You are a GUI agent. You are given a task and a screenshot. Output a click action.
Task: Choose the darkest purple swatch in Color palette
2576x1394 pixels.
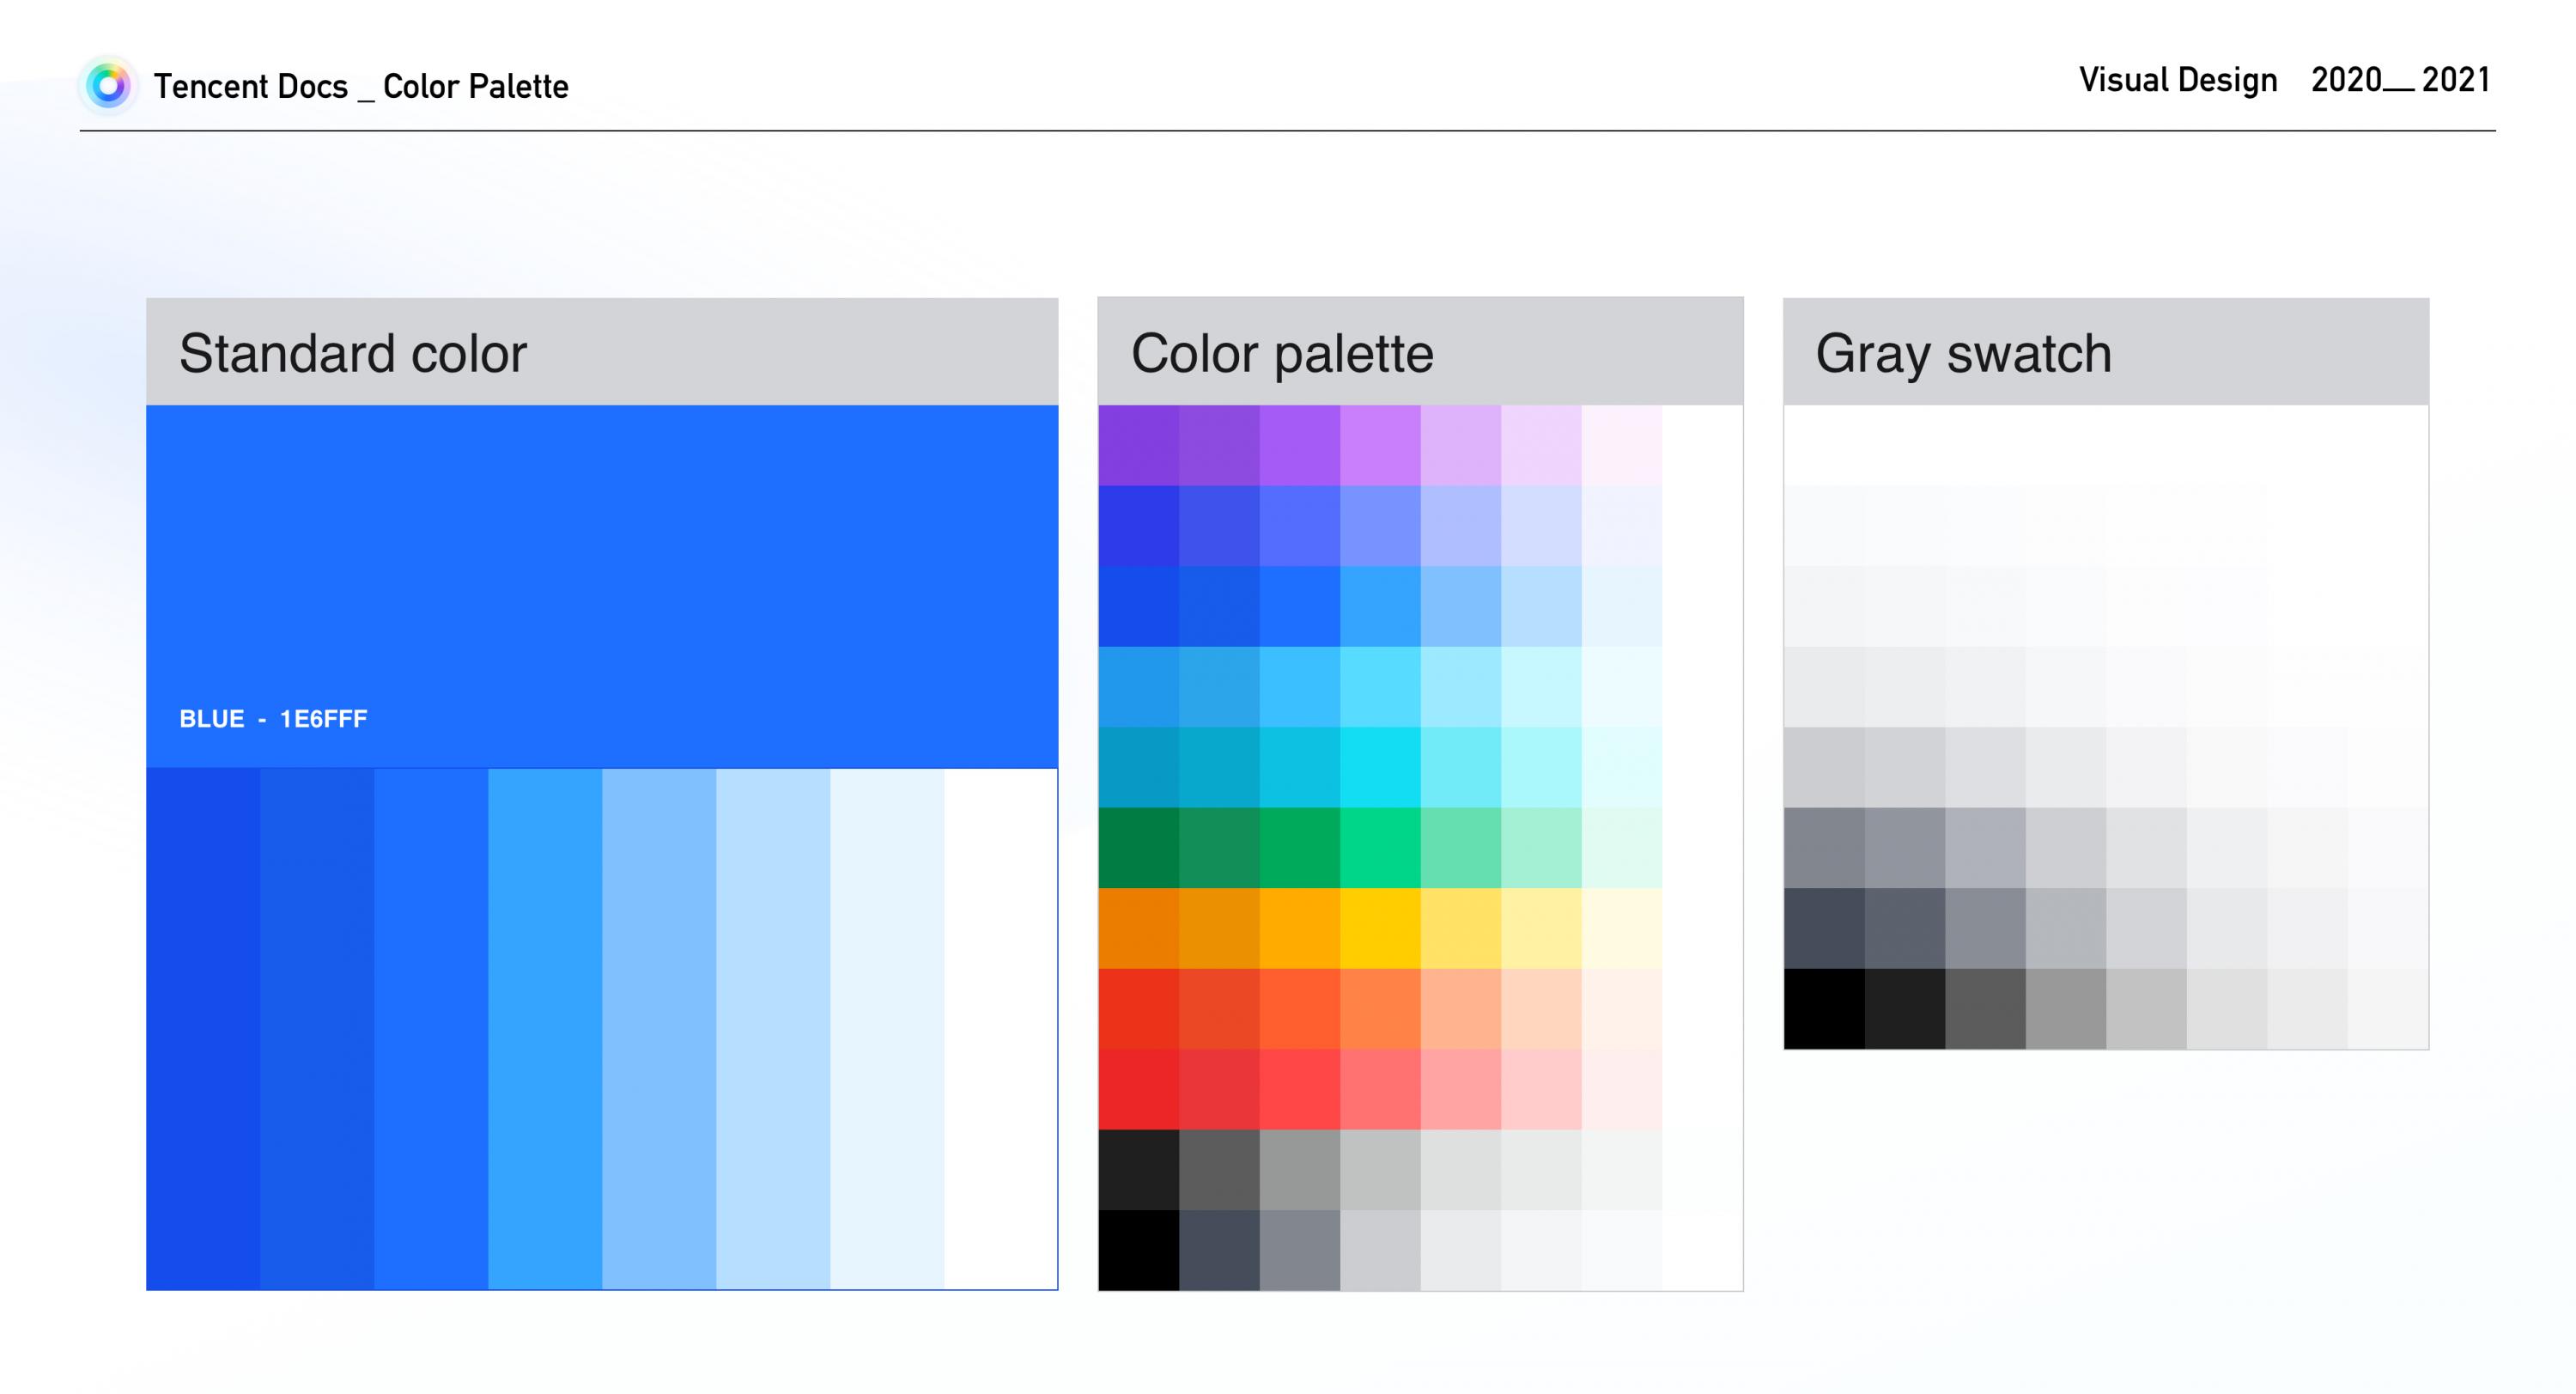(1138, 445)
